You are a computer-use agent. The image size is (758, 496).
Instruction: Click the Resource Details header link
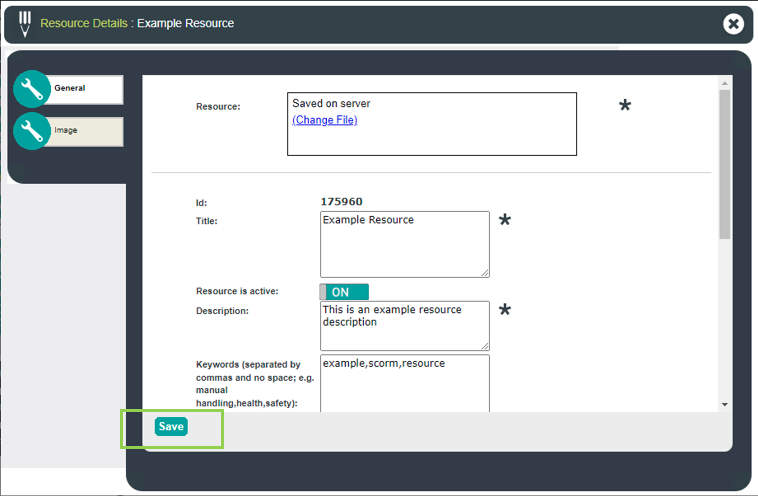pos(84,23)
